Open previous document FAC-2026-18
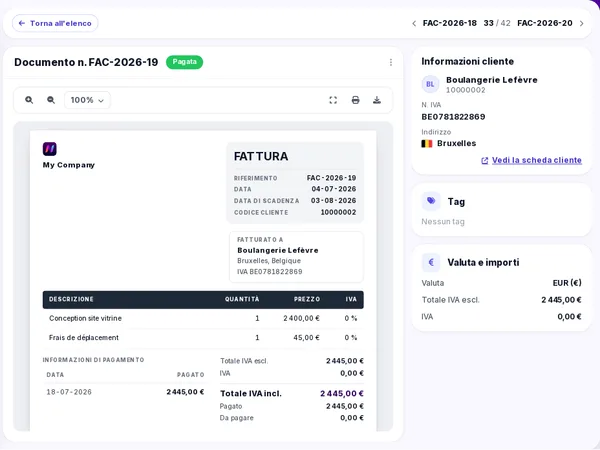The height and width of the screenshot is (450, 600). click(450, 23)
